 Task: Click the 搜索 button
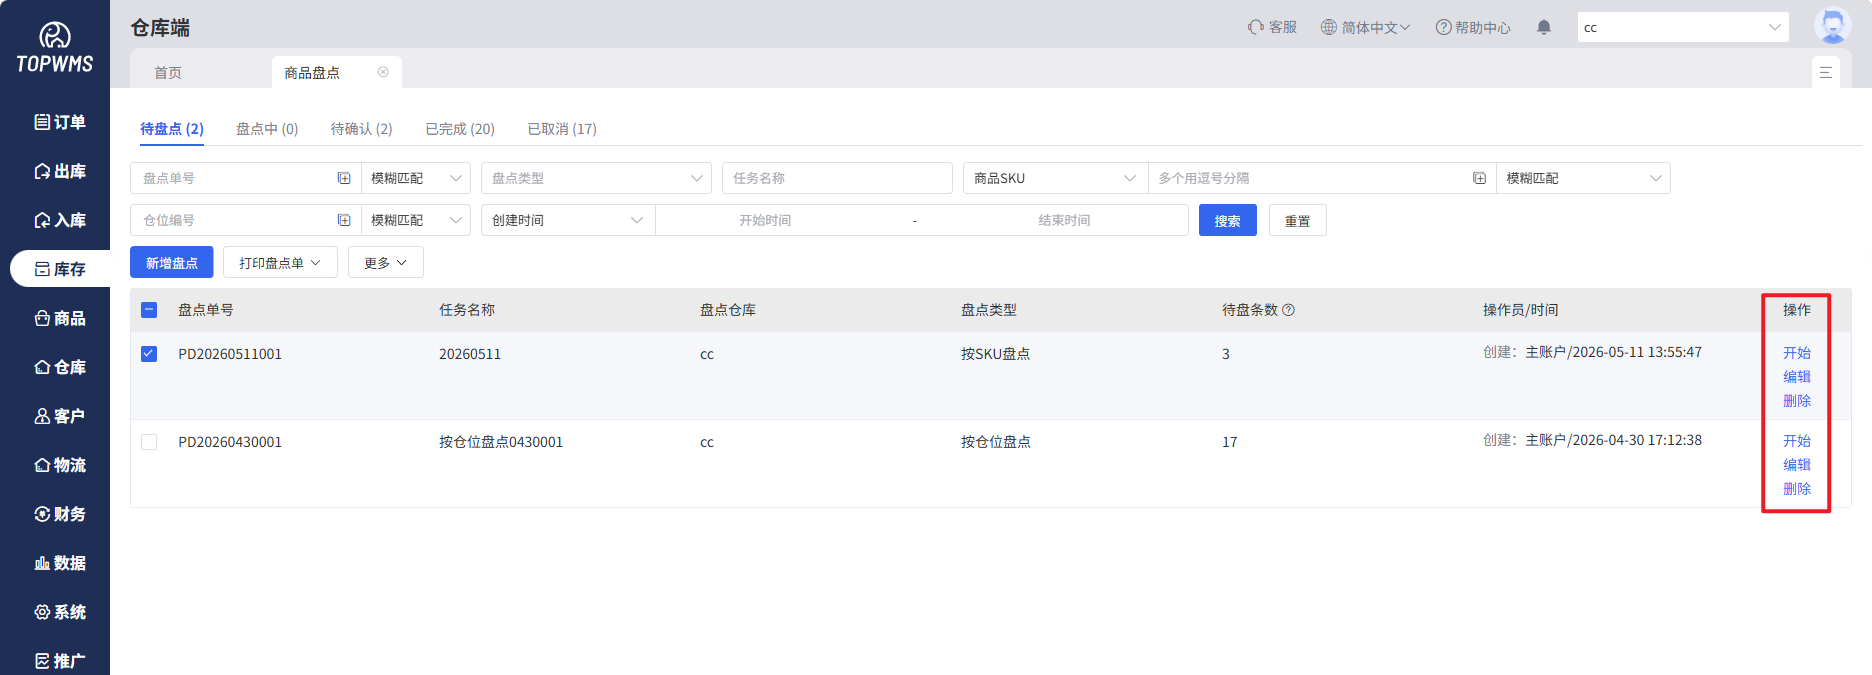(1227, 220)
